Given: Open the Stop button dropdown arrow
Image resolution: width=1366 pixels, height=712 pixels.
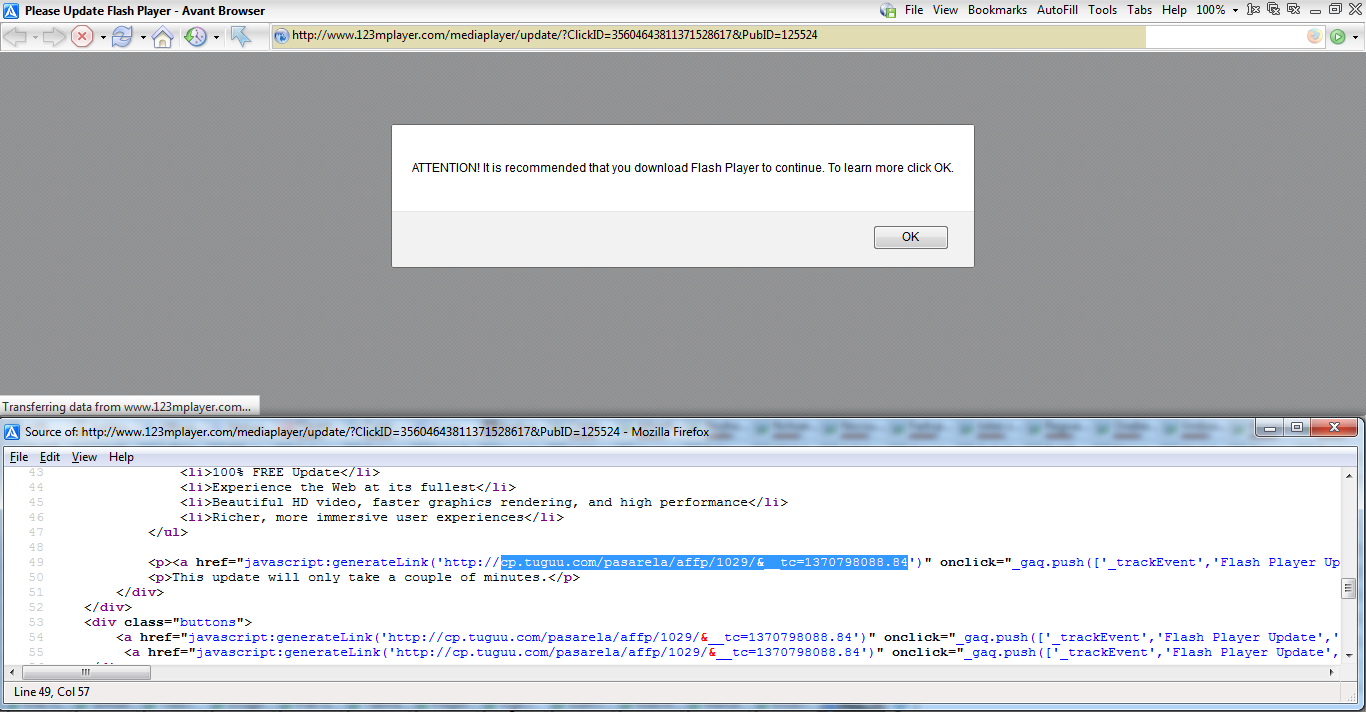Looking at the screenshot, I should coord(103,38).
